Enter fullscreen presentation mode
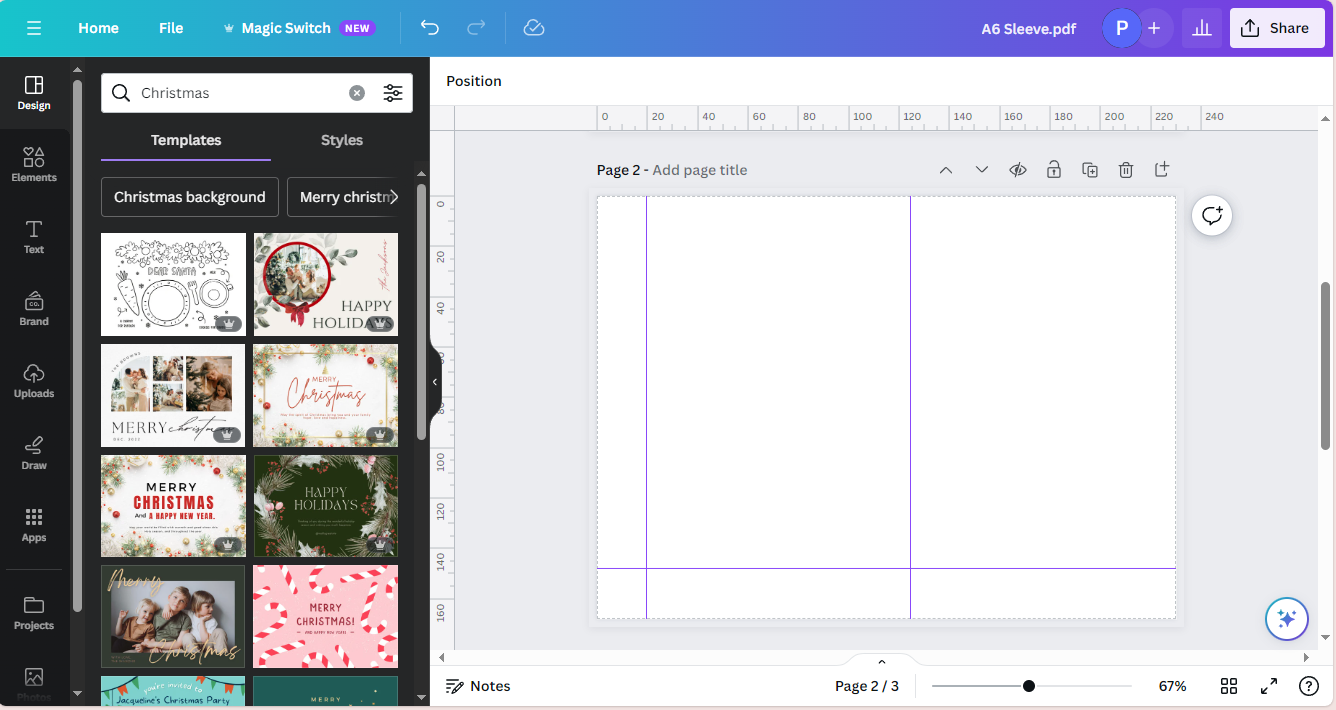1336x710 pixels. [x=1269, y=686]
